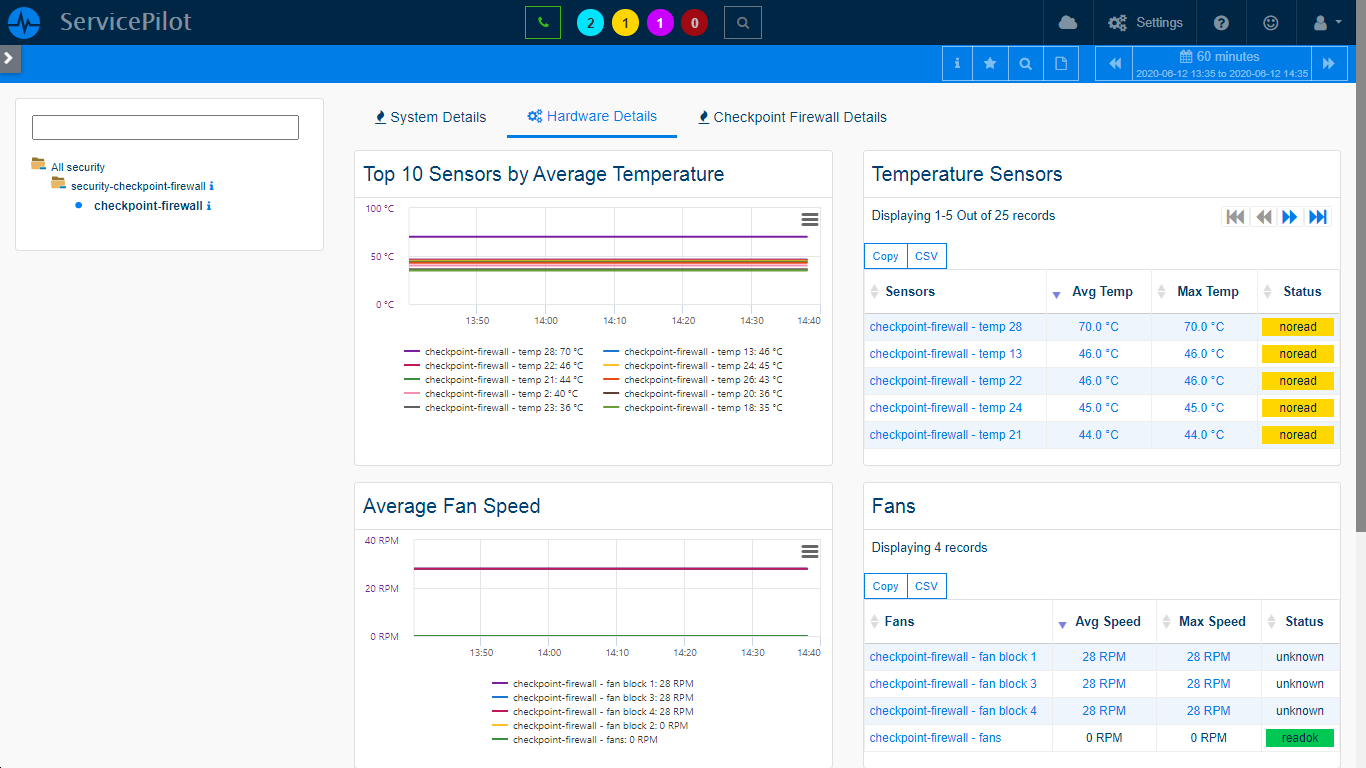Viewport: 1366px width, 768px height.
Task: Toggle temp 13 series in temperature chart legend
Action: (x=692, y=352)
